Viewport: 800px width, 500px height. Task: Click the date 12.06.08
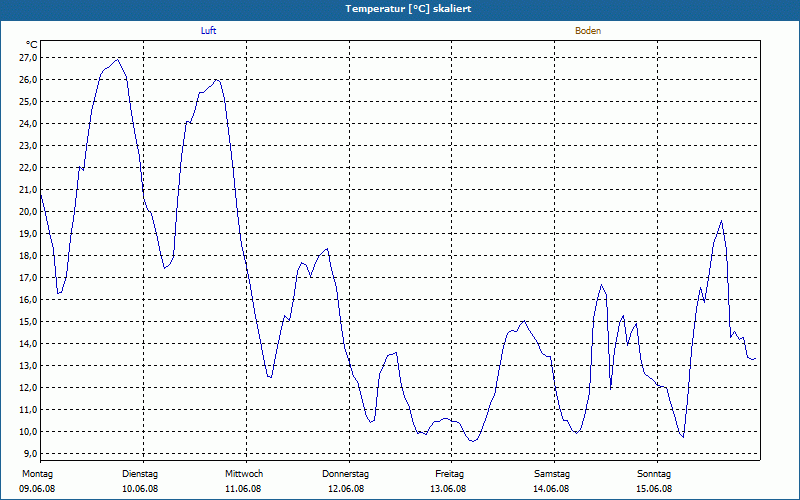pyautogui.click(x=346, y=489)
